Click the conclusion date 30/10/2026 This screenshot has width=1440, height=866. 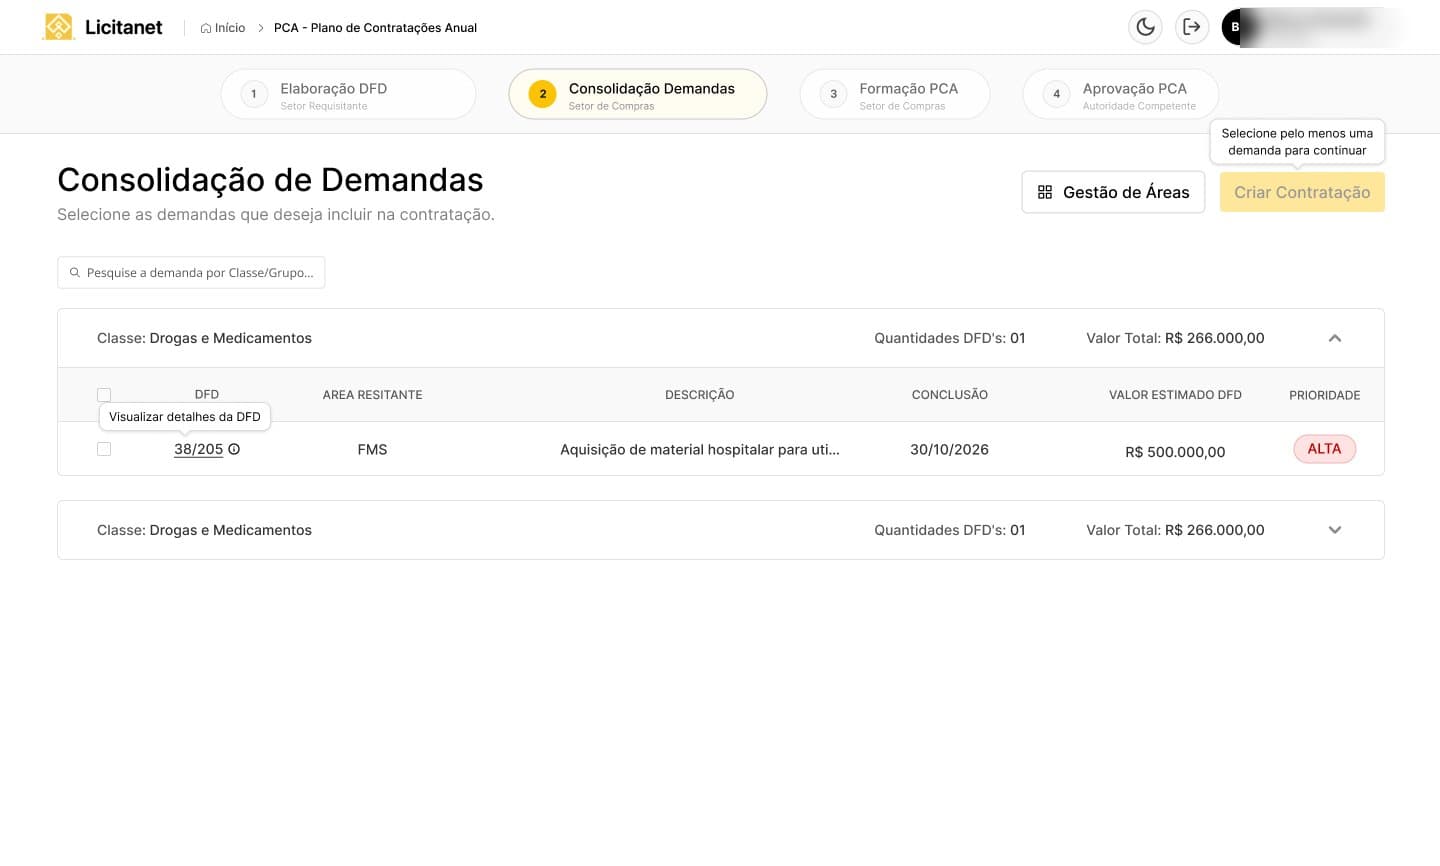[x=949, y=450]
